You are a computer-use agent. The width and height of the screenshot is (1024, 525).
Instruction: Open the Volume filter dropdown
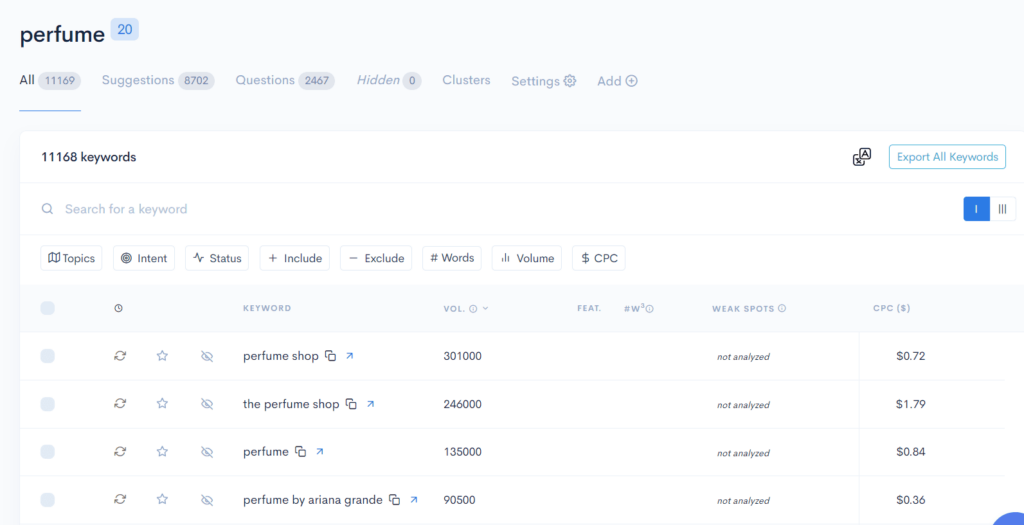pos(526,258)
